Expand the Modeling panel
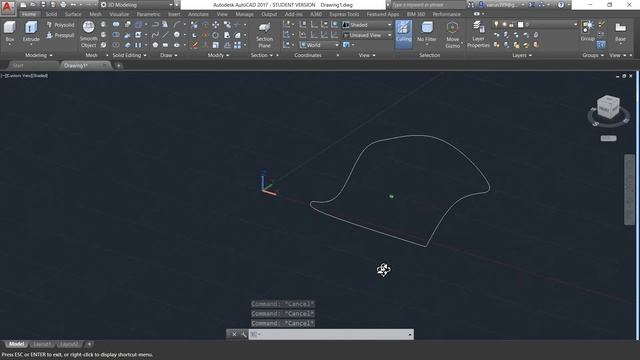The width and height of the screenshot is (640, 360). pos(39,55)
